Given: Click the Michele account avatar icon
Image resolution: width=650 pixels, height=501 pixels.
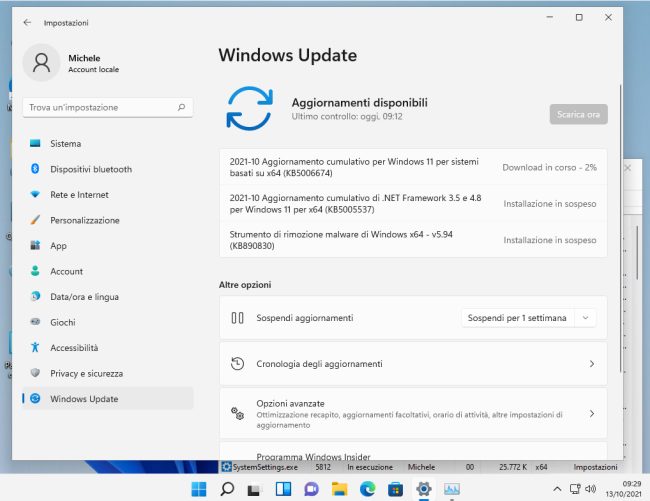Looking at the screenshot, I should (42, 63).
